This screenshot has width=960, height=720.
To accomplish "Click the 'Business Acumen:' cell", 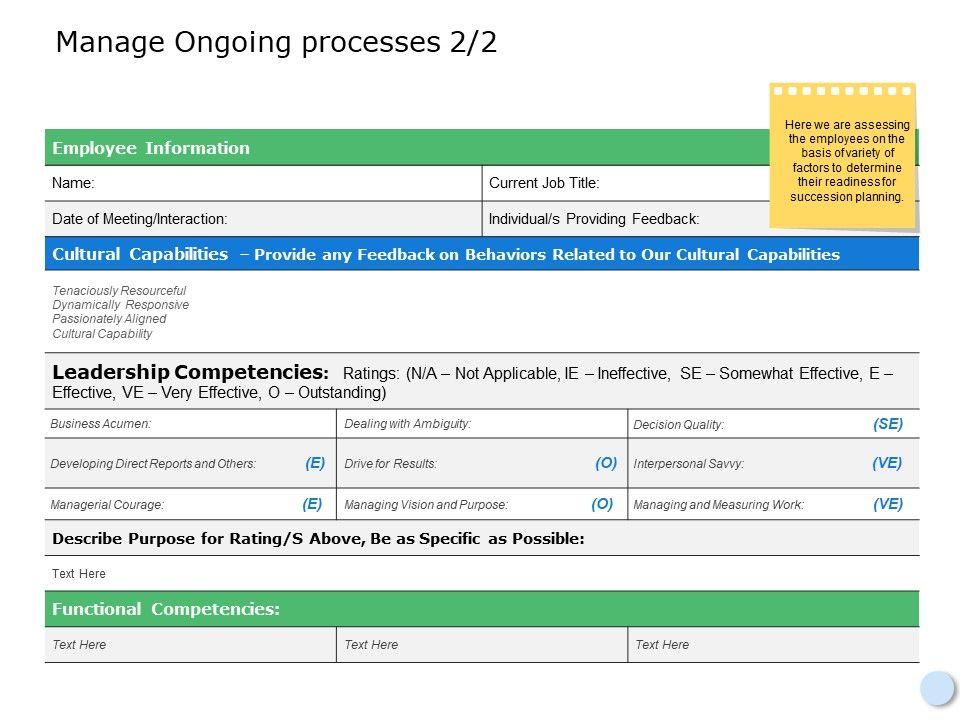I will tap(190, 424).
